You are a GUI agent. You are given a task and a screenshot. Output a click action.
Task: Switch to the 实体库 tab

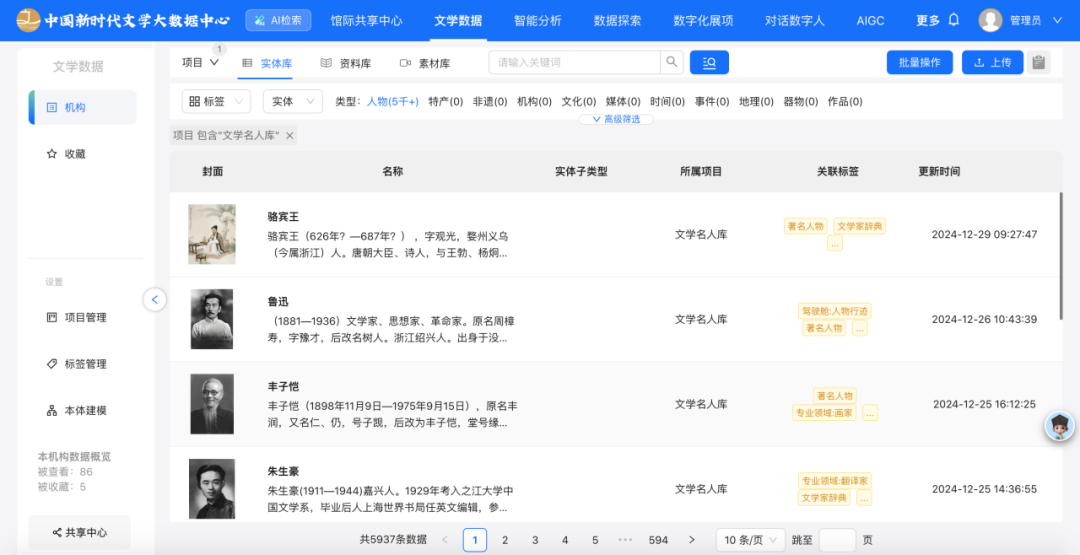click(x=267, y=63)
